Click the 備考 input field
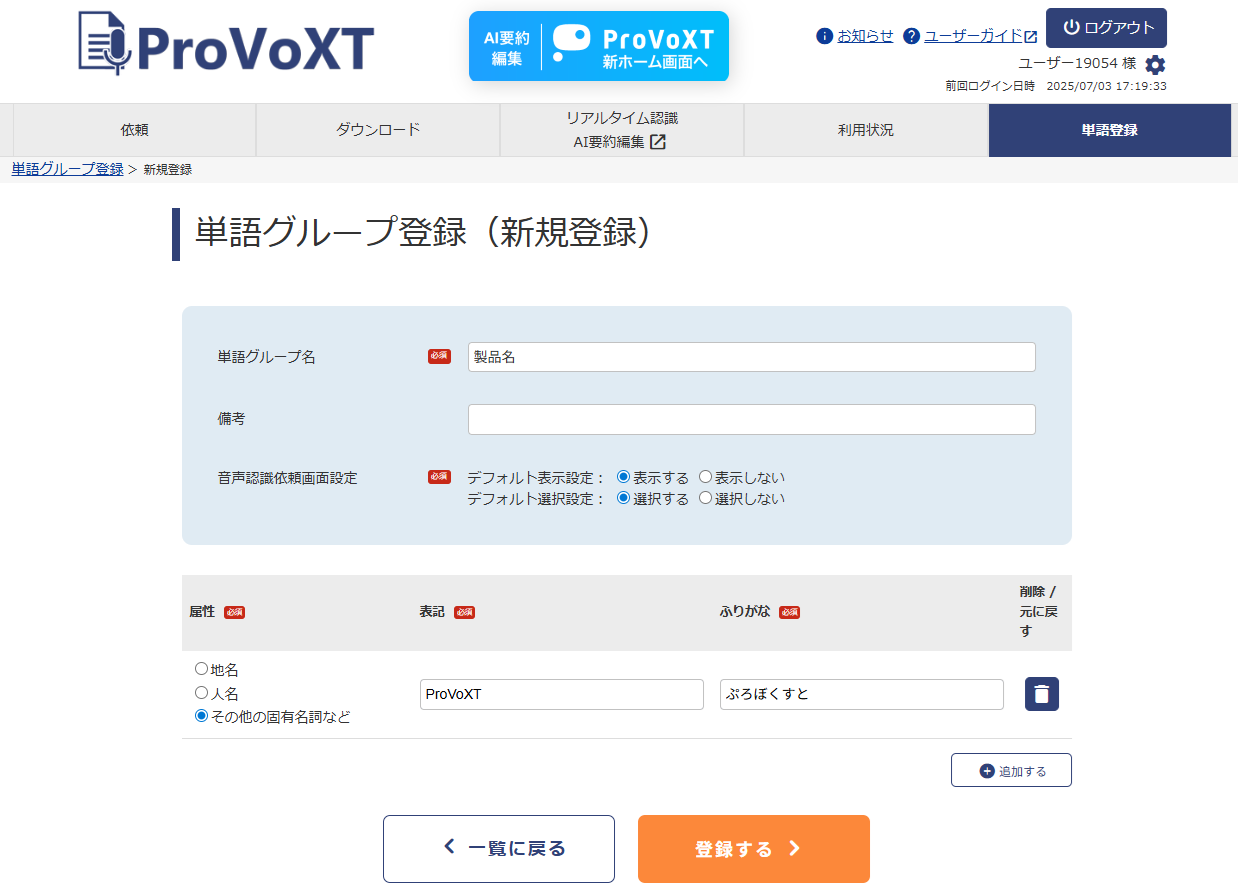 751,420
